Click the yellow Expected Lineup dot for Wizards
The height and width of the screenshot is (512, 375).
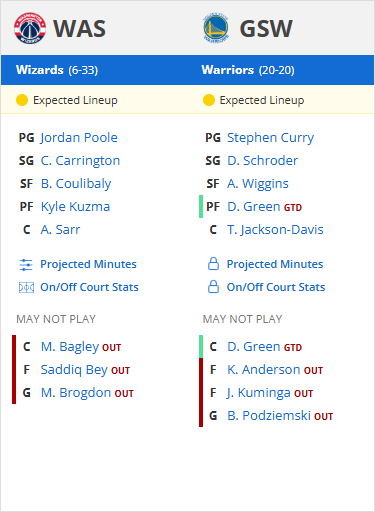tap(22, 100)
